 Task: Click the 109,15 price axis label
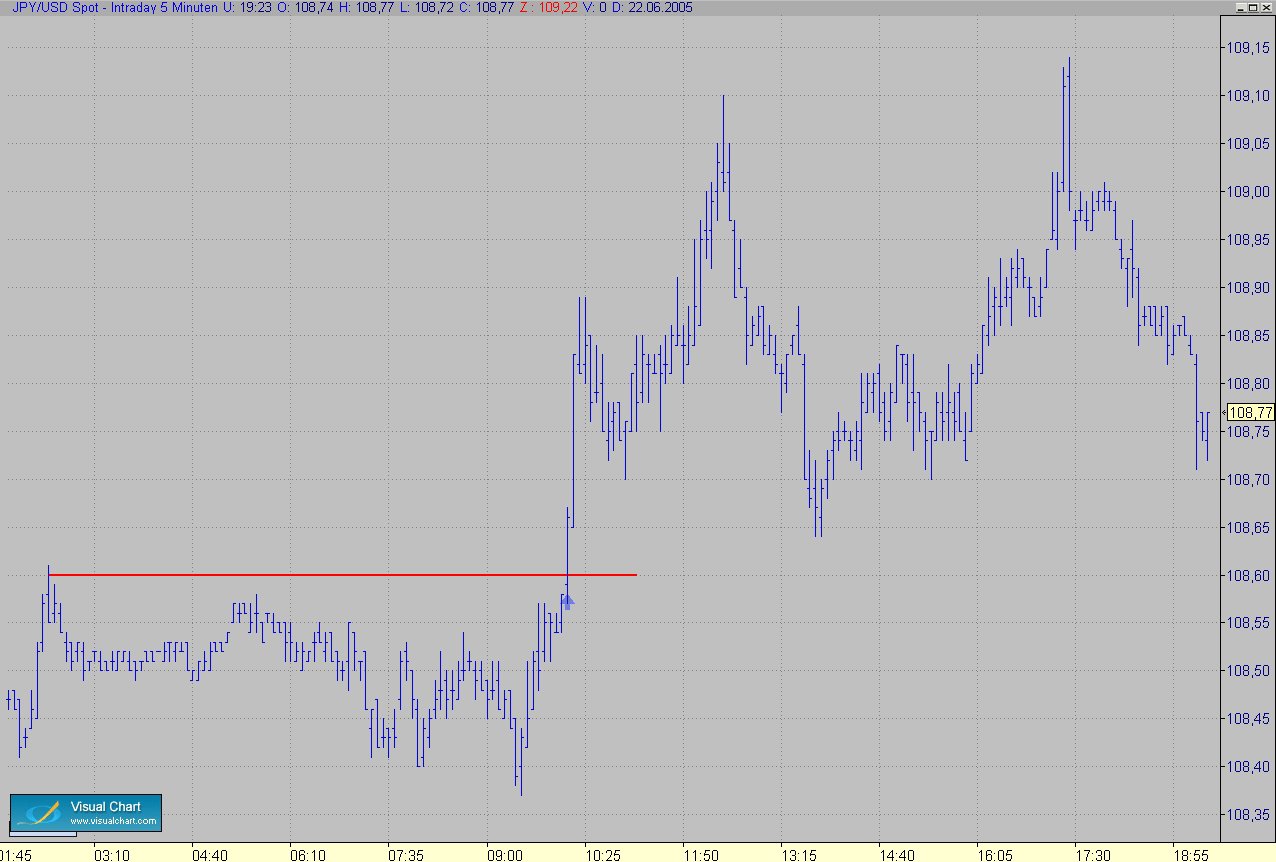click(x=1248, y=47)
